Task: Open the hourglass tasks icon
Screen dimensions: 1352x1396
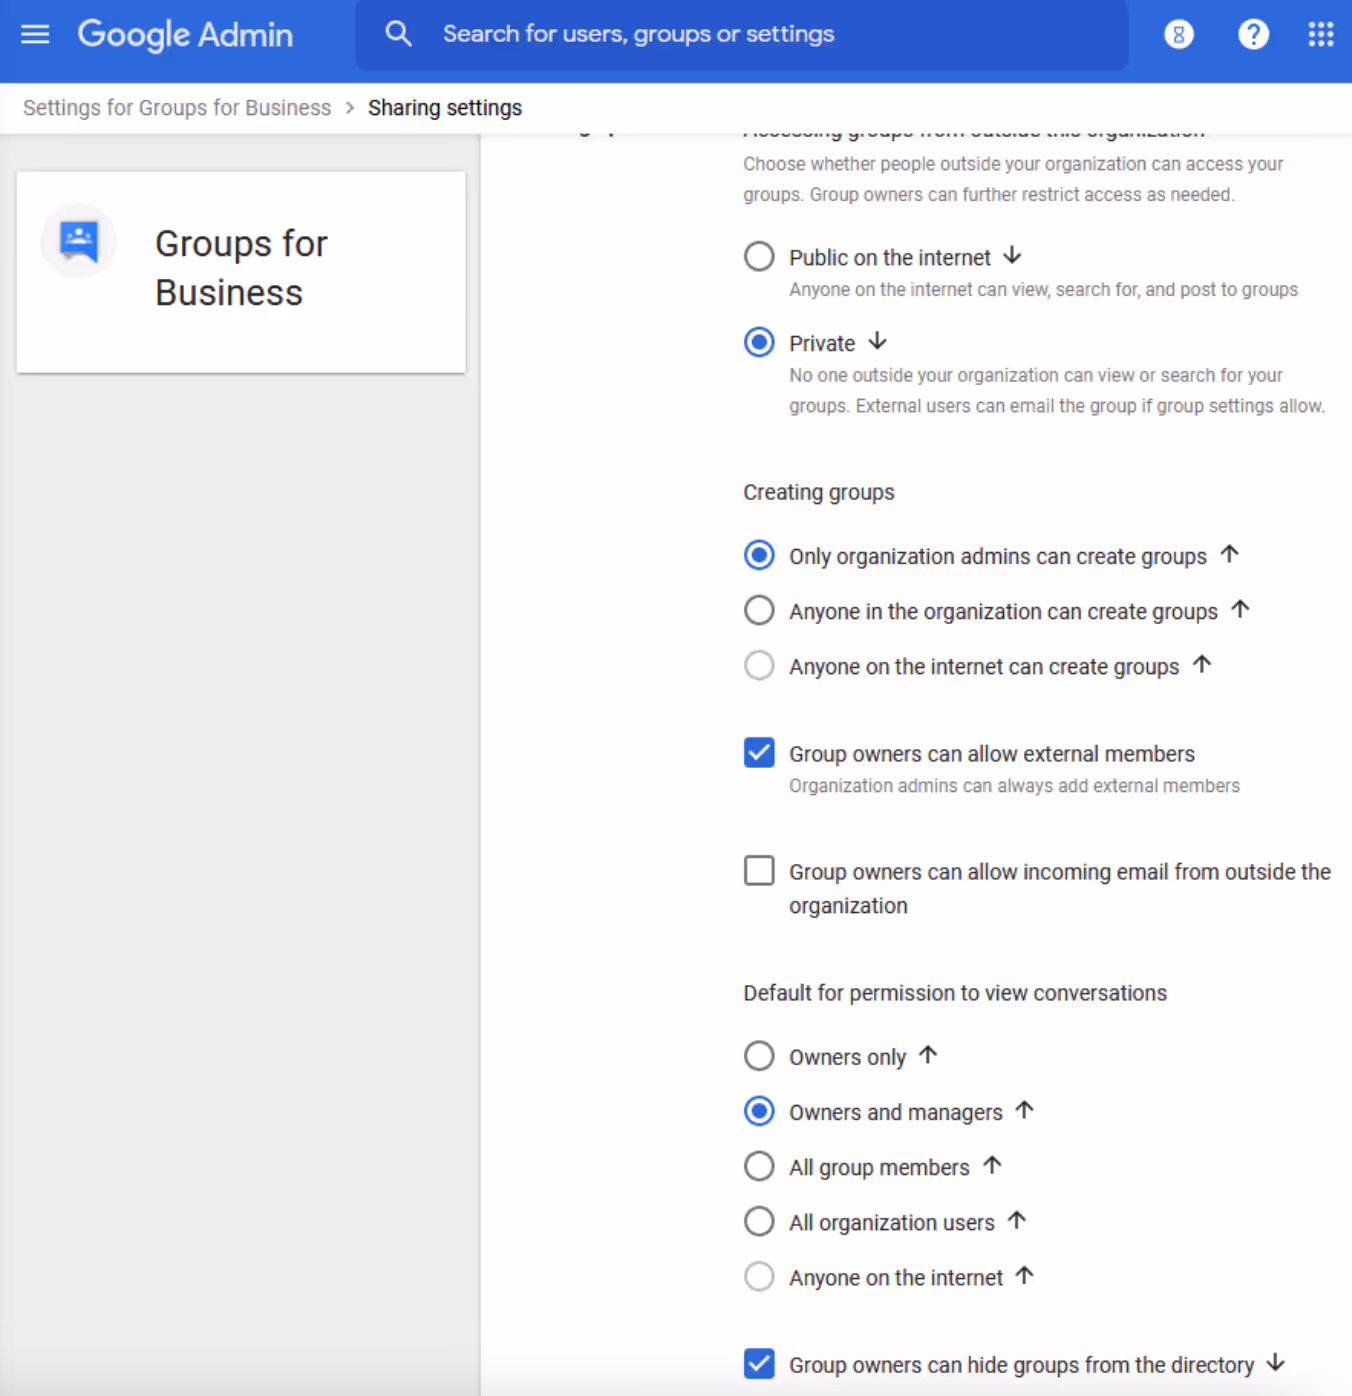Action: [x=1179, y=34]
